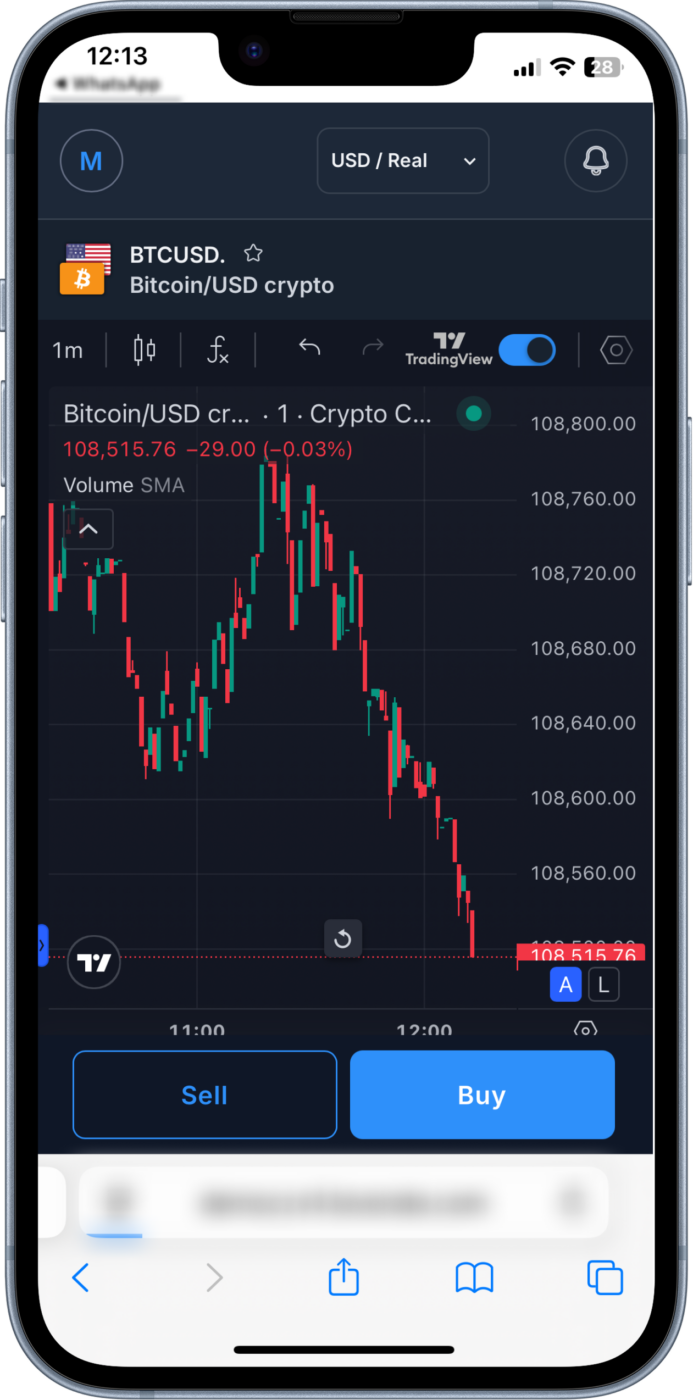Toggle auto scale A button

point(565,985)
